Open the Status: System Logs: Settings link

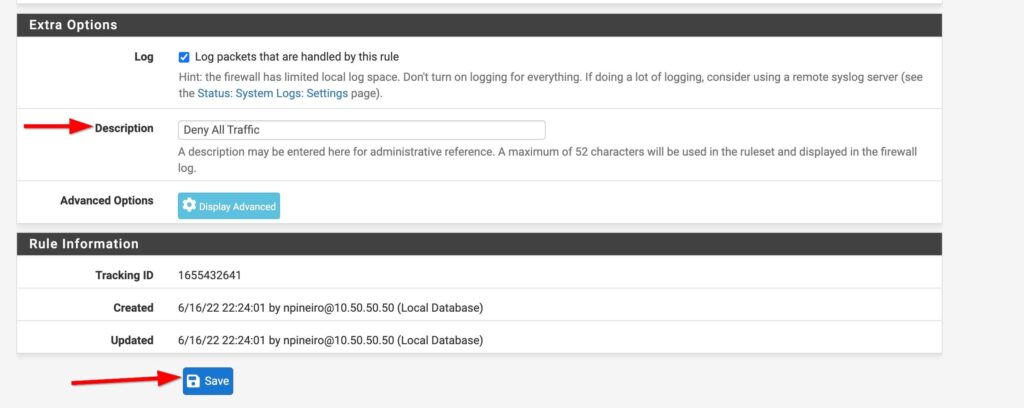pos(272,93)
